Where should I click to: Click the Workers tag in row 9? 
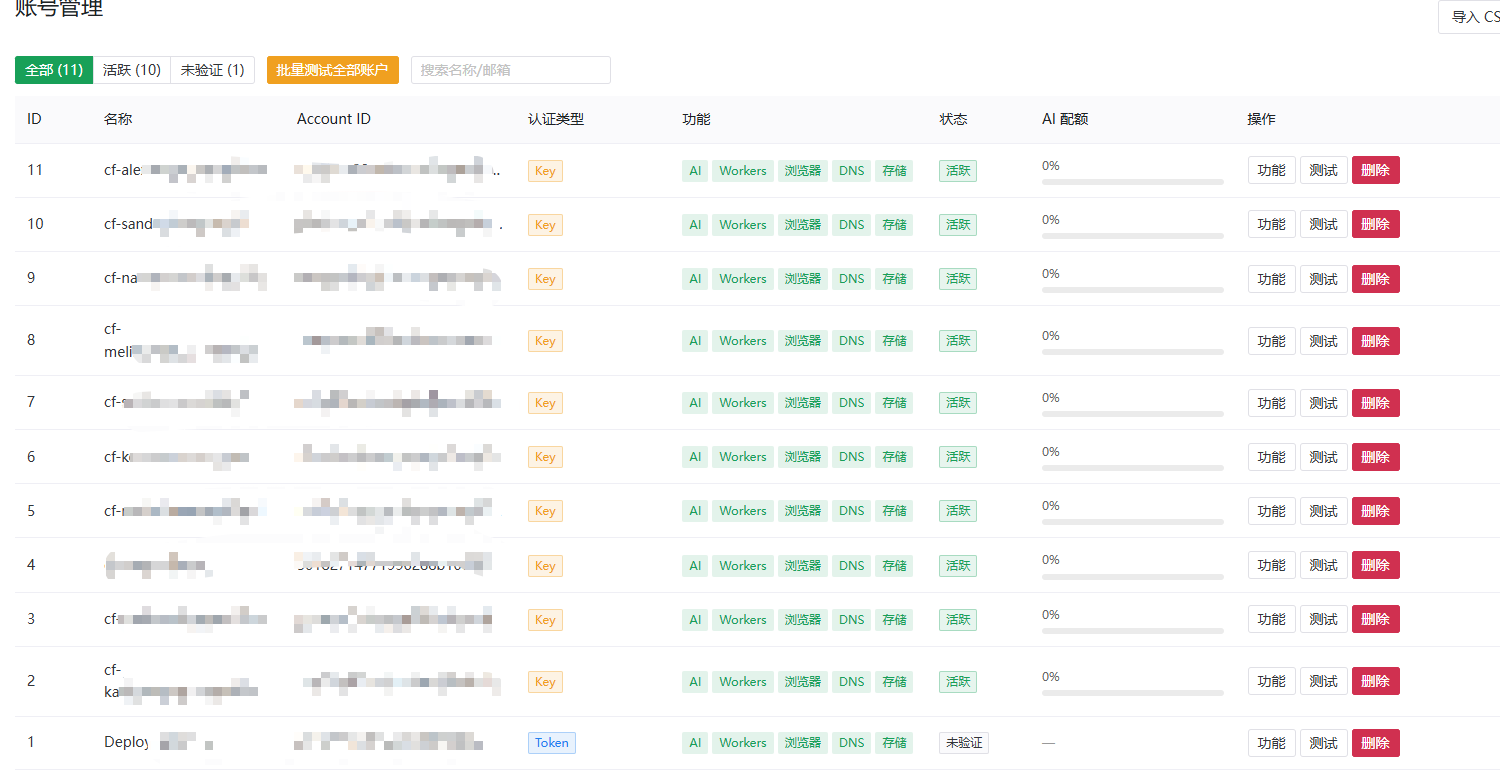[743, 279]
